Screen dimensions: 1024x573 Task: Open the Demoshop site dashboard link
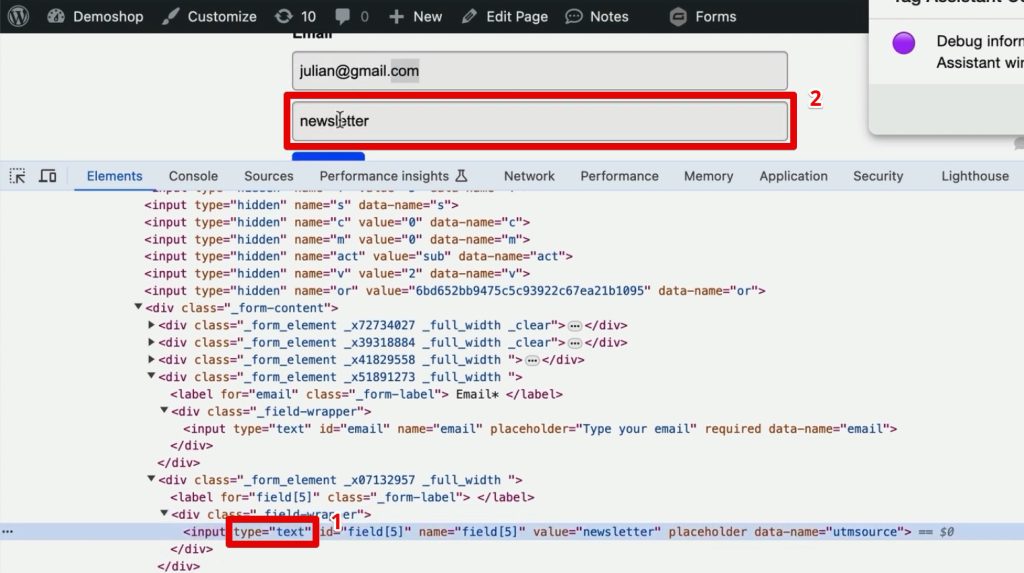(95, 16)
